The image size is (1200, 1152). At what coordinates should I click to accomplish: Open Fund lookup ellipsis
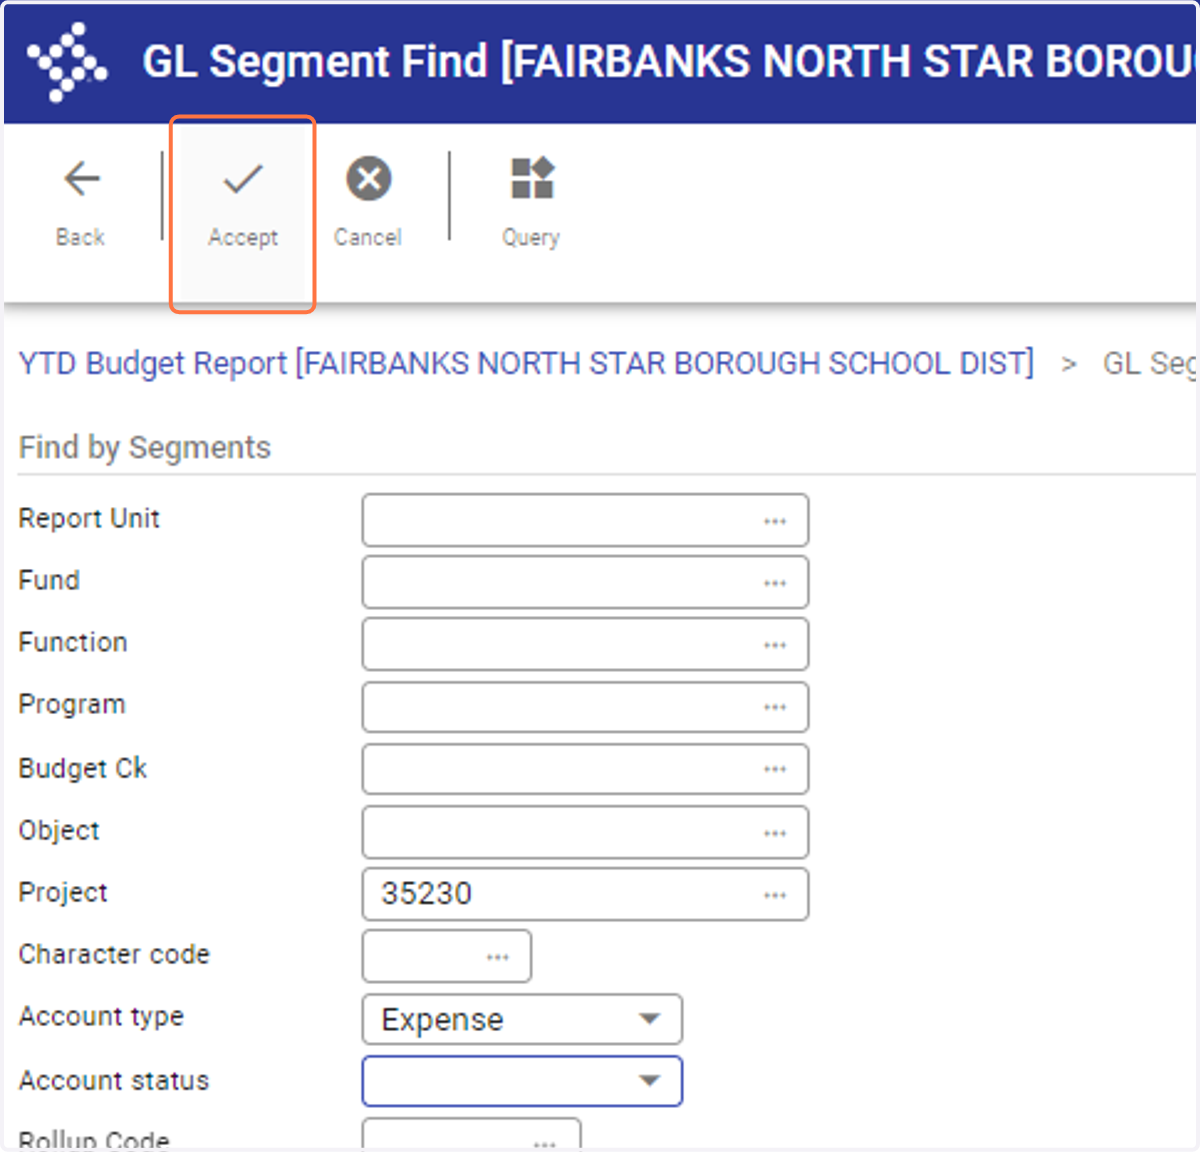click(x=775, y=583)
